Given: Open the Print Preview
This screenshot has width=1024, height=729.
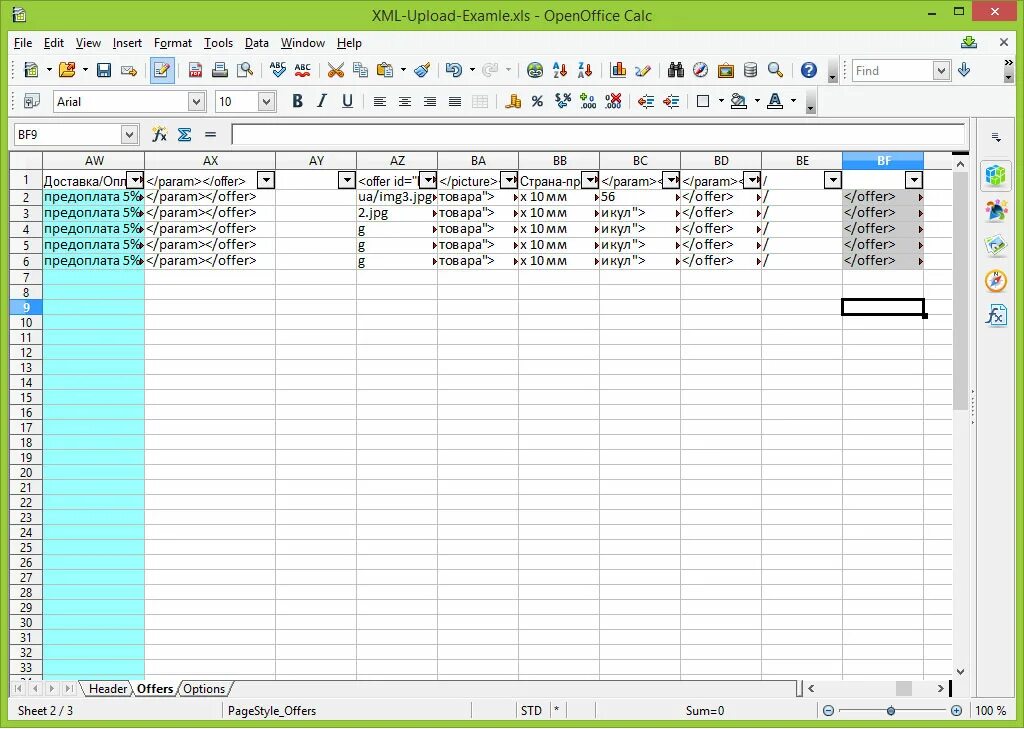Looking at the screenshot, I should 245,70.
